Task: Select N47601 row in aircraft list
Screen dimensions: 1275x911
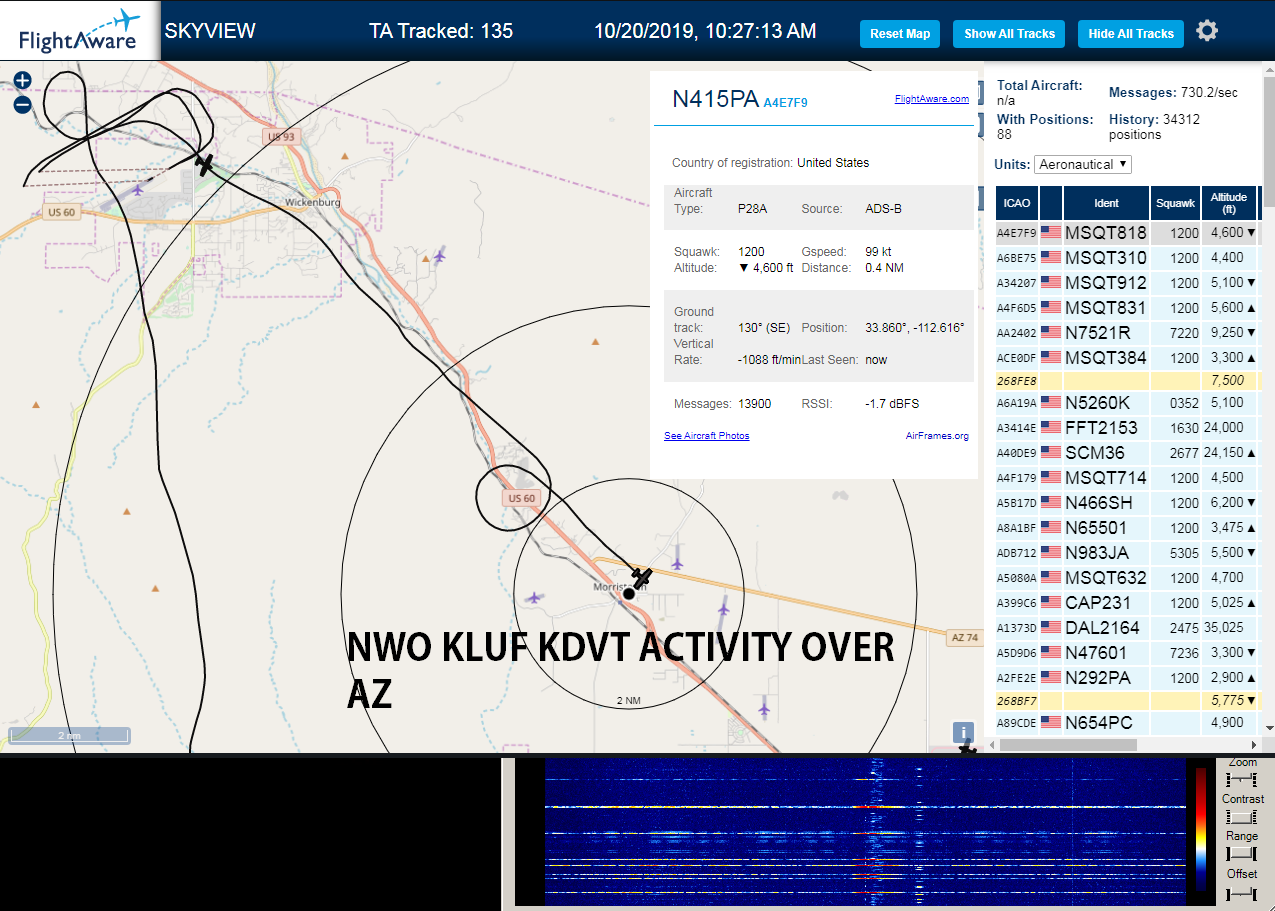Action: click(1126, 653)
